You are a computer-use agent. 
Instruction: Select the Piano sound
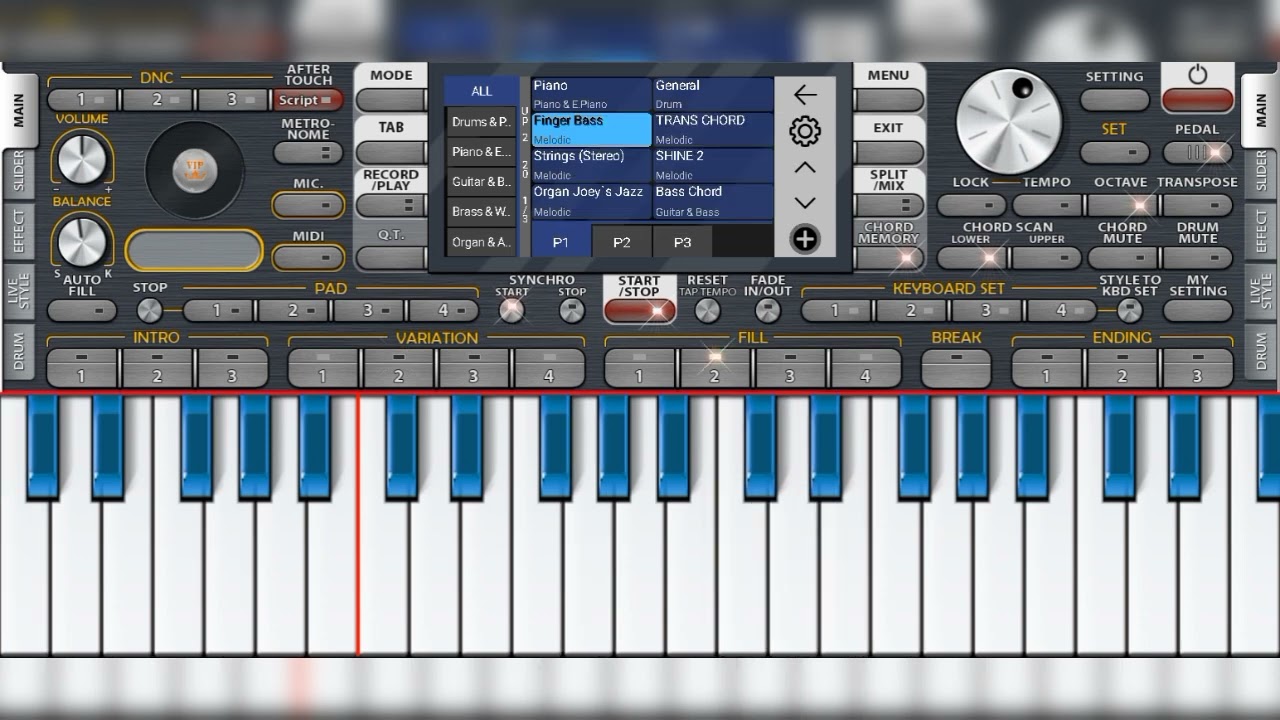591,94
